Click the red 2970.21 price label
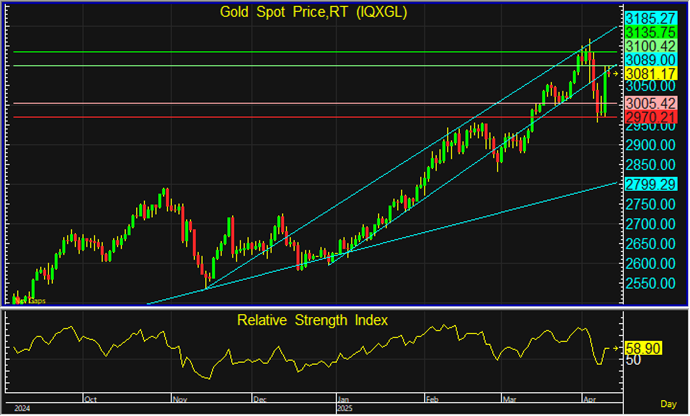Image resolution: width=690 pixels, height=416 pixels. click(650, 117)
